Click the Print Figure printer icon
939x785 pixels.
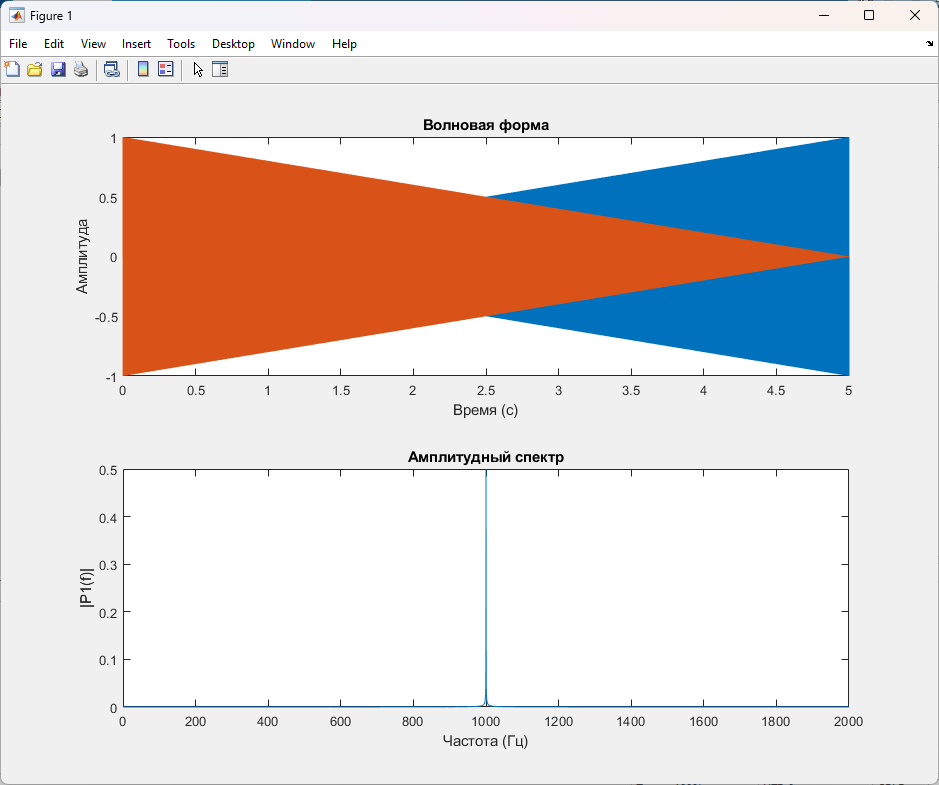pos(81,69)
